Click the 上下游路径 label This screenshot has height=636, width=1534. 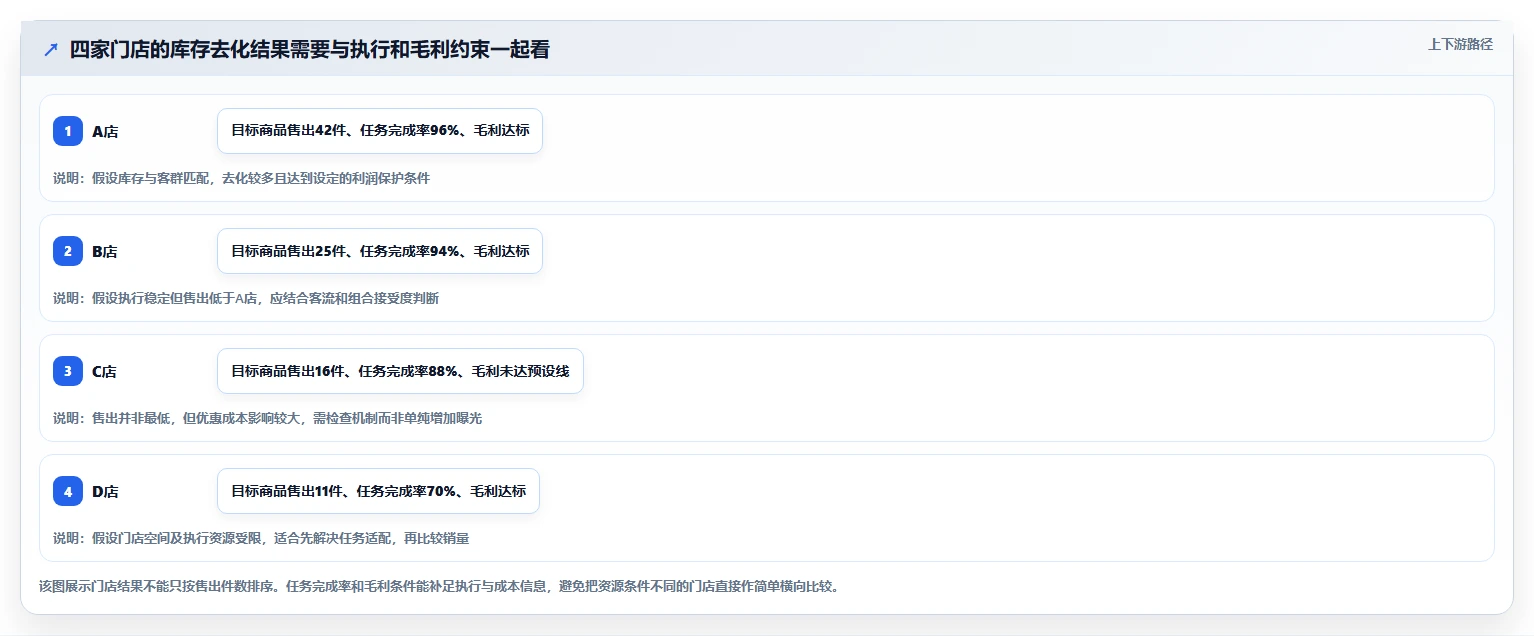[1460, 44]
